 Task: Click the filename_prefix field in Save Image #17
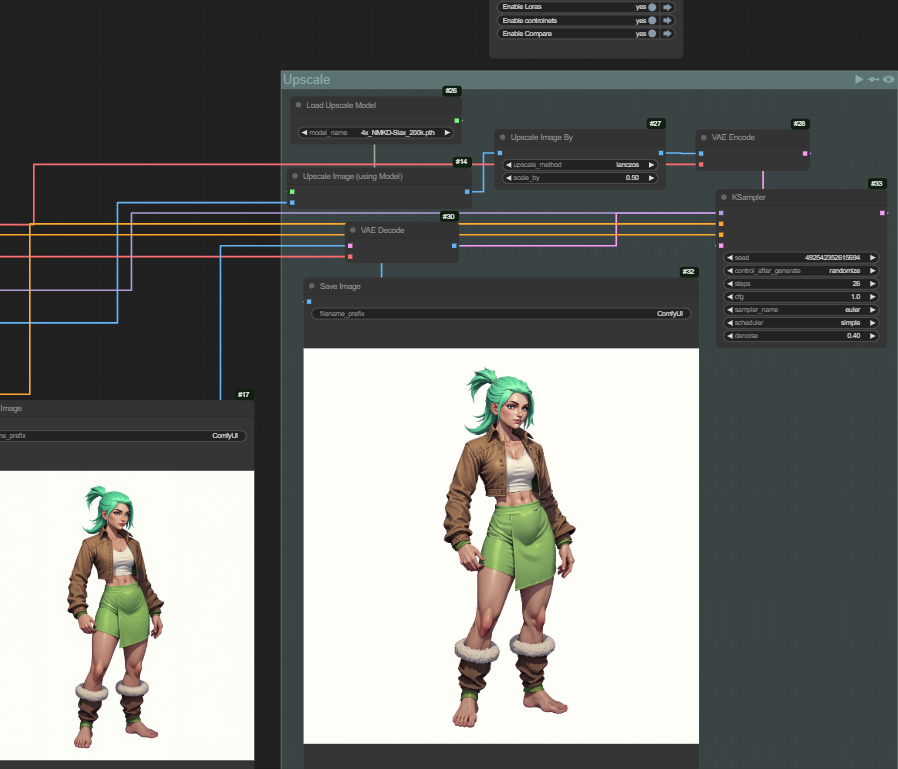(x=123, y=436)
